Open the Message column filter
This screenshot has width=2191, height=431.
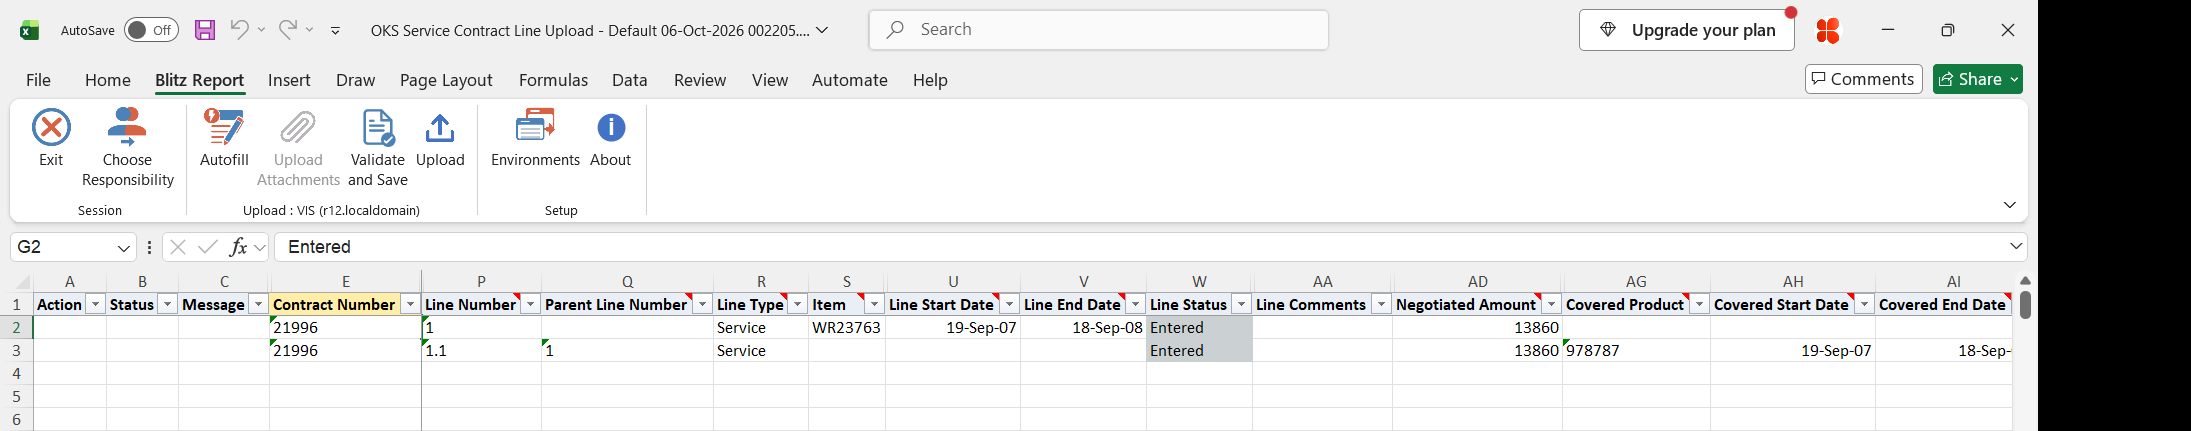click(x=258, y=304)
